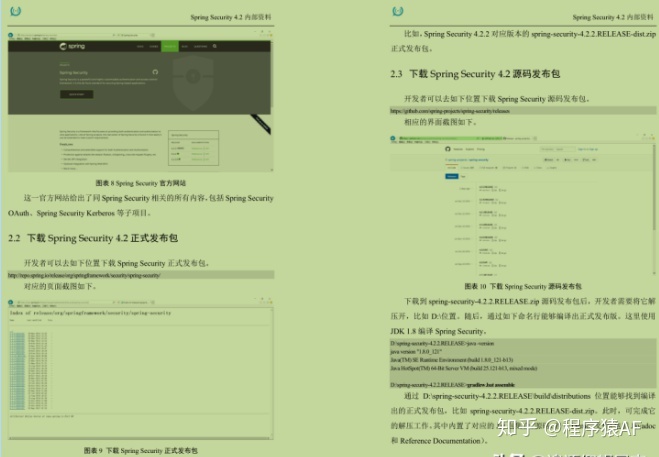Viewport: 659px width, 457px height.
Task: Select caption 图表 9 下载 Spring Security 正式发布包
Action: 140,451
